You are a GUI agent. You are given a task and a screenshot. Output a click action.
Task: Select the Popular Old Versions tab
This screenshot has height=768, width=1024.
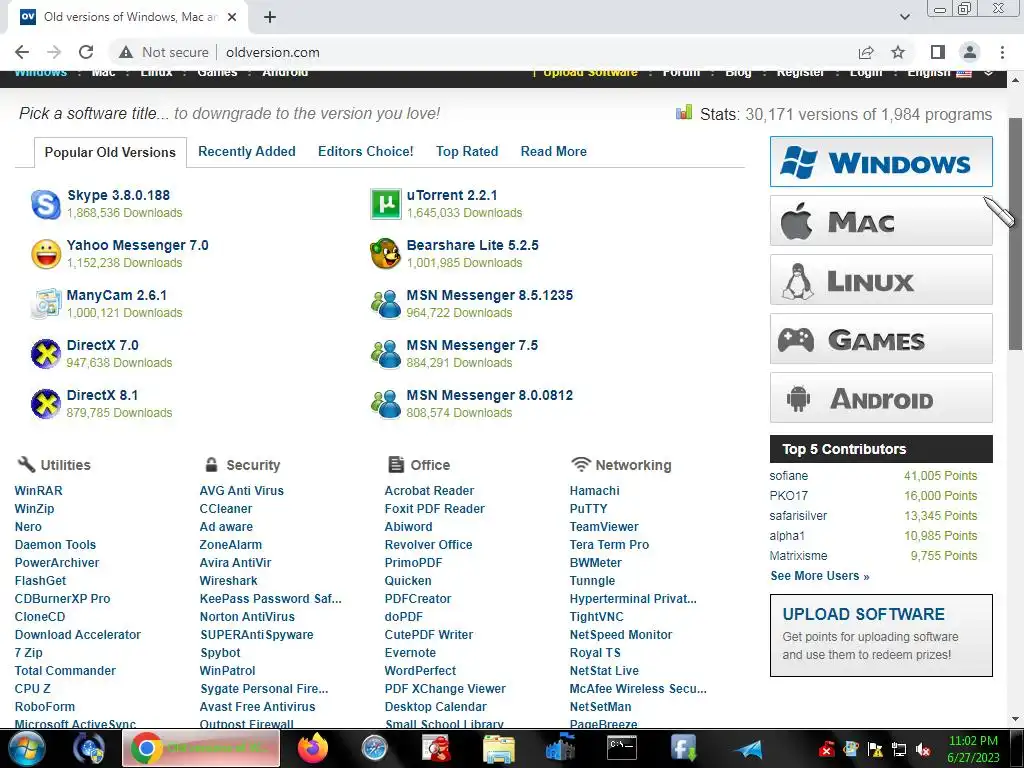point(110,152)
